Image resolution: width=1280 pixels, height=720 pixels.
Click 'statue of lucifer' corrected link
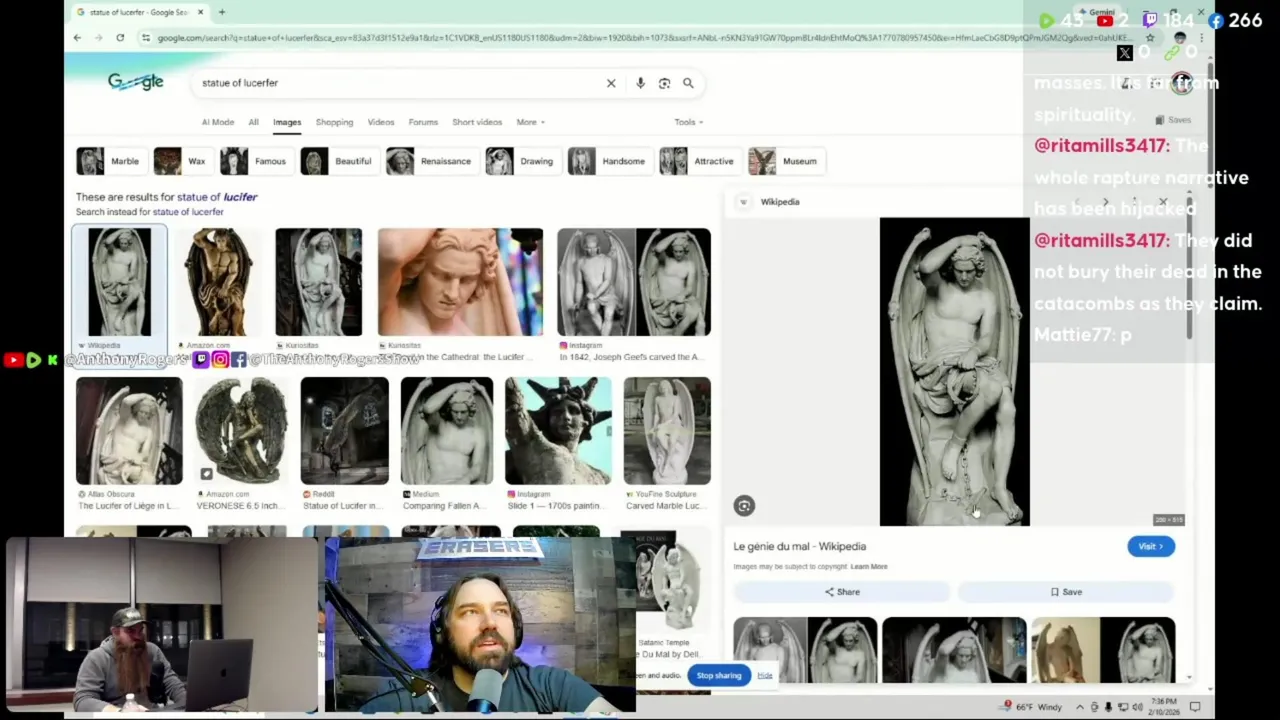pos(217,197)
